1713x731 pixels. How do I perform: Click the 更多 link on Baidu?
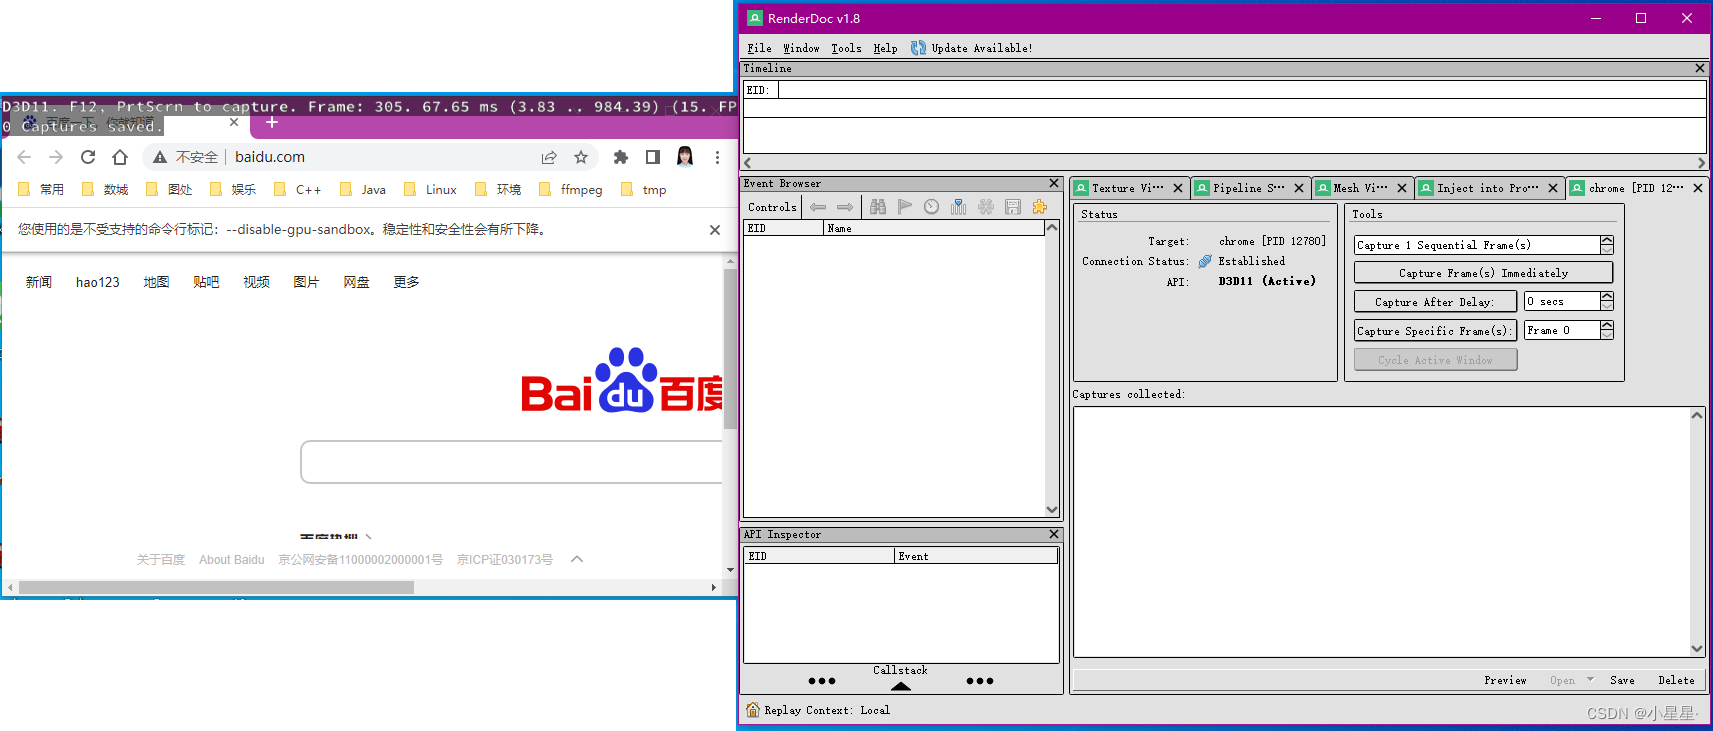(x=407, y=282)
